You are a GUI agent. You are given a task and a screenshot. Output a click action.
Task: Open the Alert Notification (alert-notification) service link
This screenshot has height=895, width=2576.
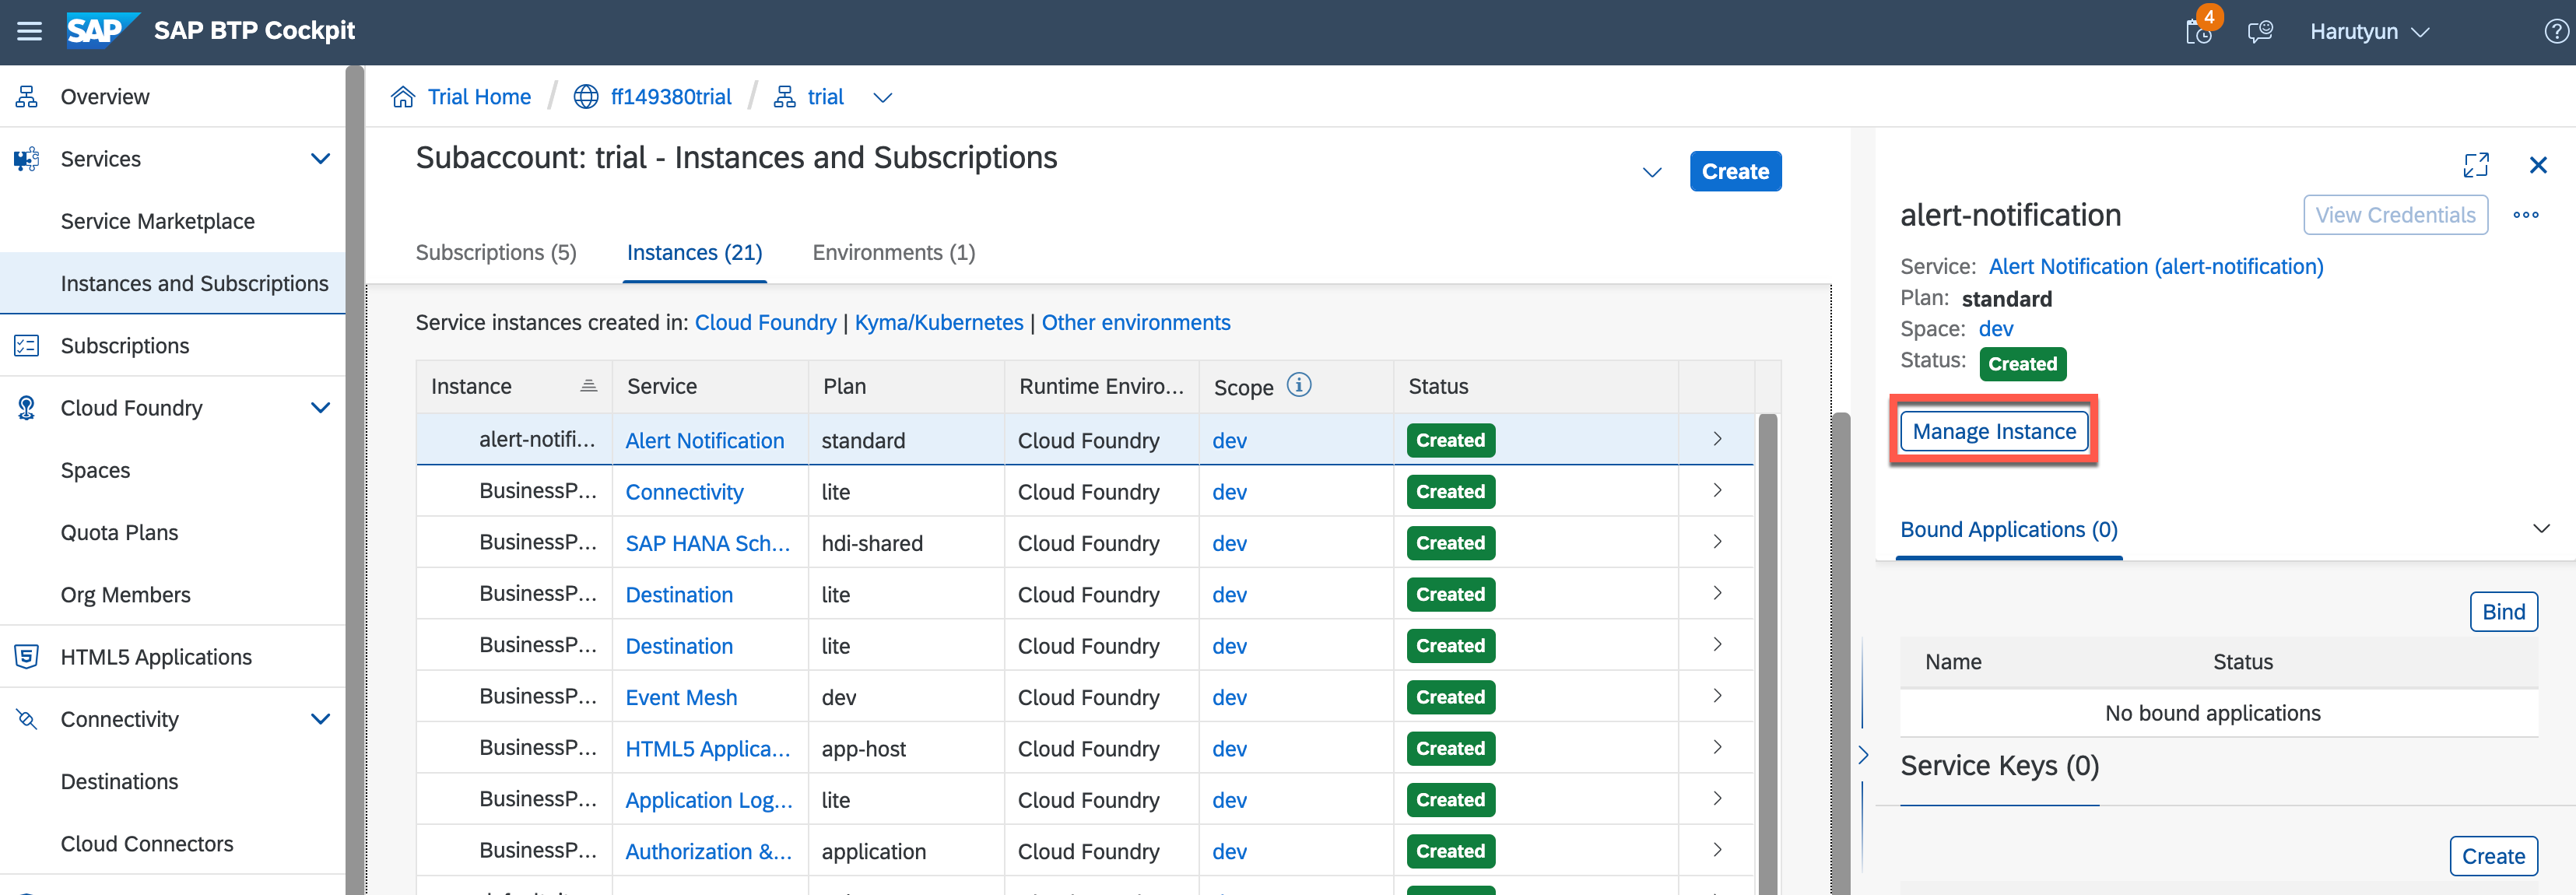(x=2155, y=267)
